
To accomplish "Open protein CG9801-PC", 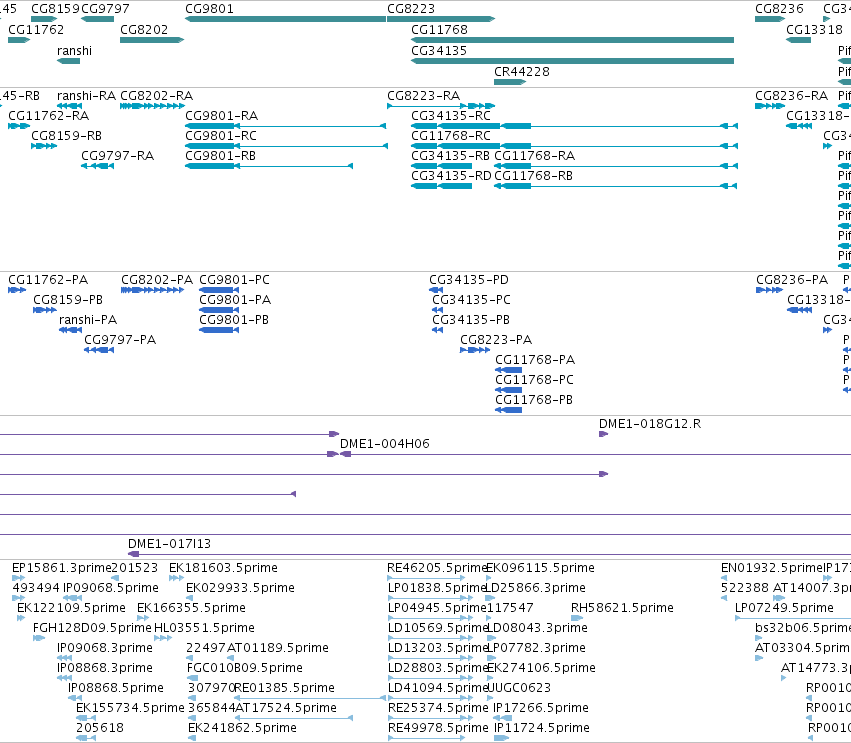I will (234, 280).
